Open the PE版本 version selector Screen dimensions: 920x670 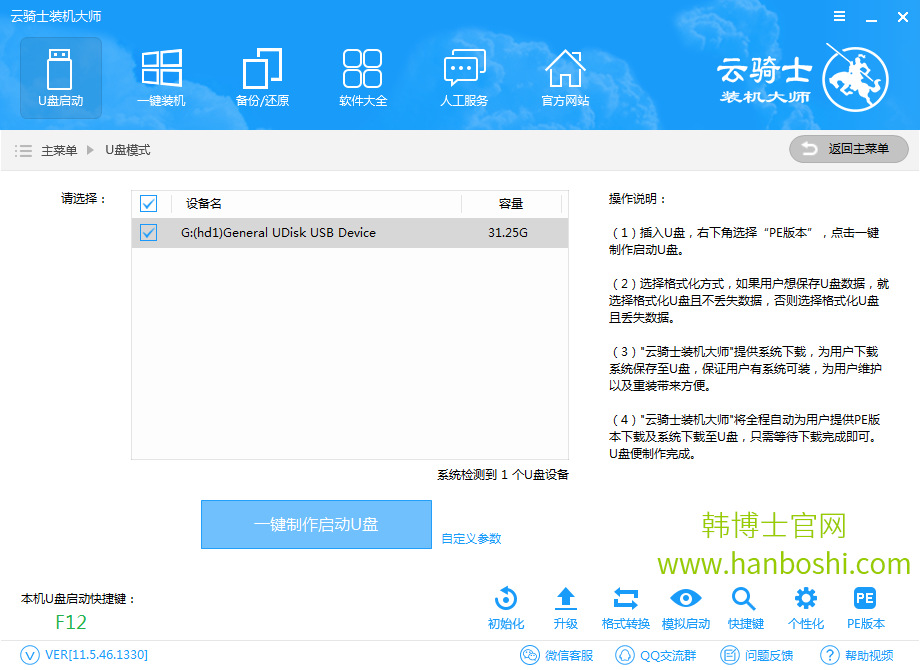click(866, 605)
